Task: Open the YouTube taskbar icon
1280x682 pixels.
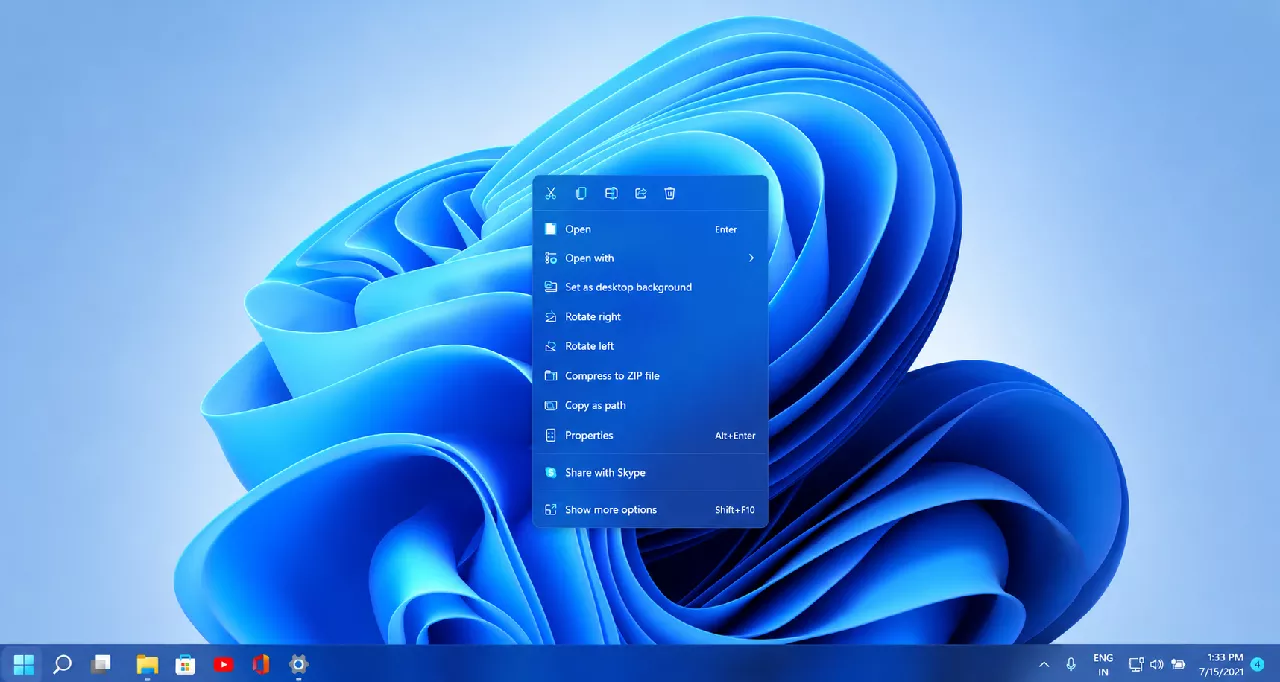Action: 223,664
